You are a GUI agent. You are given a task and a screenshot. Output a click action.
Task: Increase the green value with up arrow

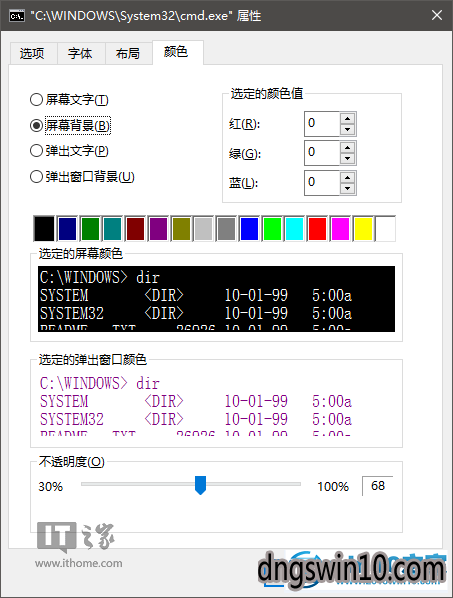coord(347,147)
